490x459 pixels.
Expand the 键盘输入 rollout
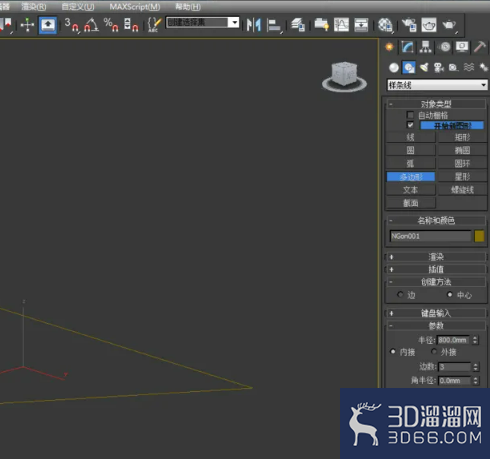click(436, 313)
